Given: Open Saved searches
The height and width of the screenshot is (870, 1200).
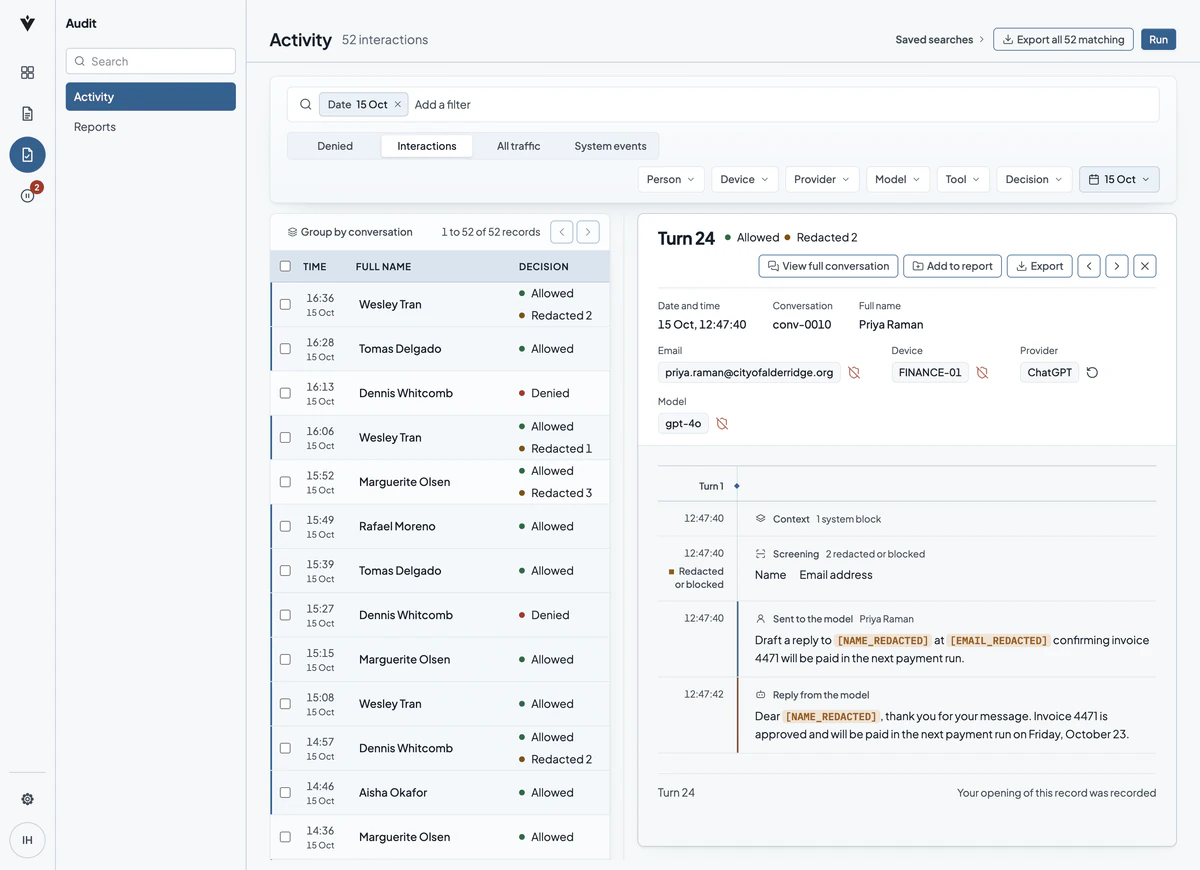Looking at the screenshot, I should pos(940,40).
